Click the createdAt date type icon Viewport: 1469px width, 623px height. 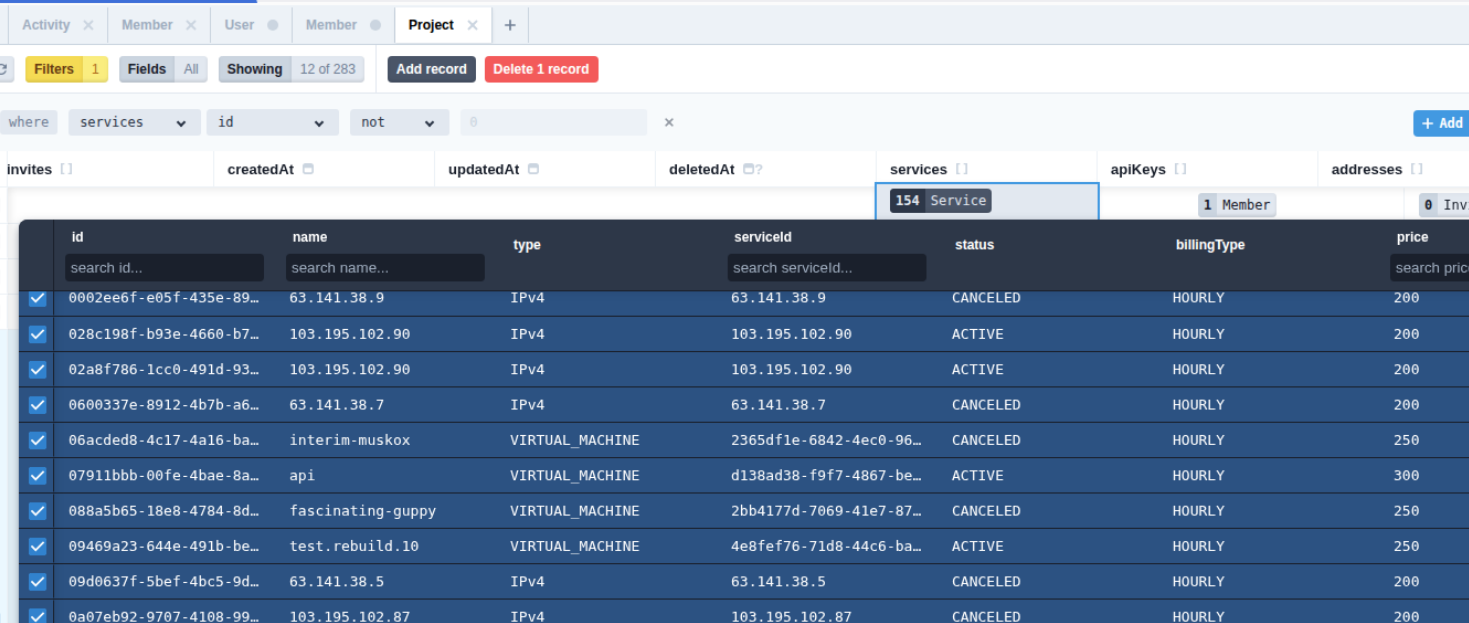[308, 169]
